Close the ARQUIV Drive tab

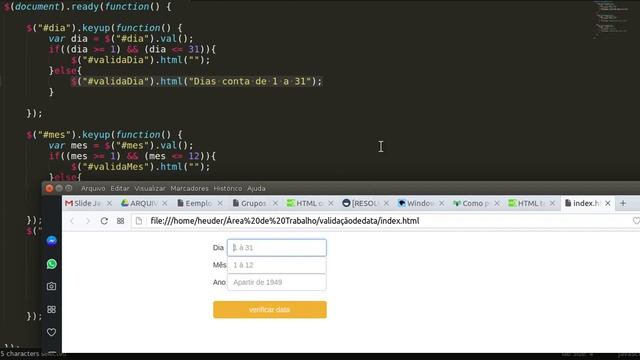click(164, 203)
